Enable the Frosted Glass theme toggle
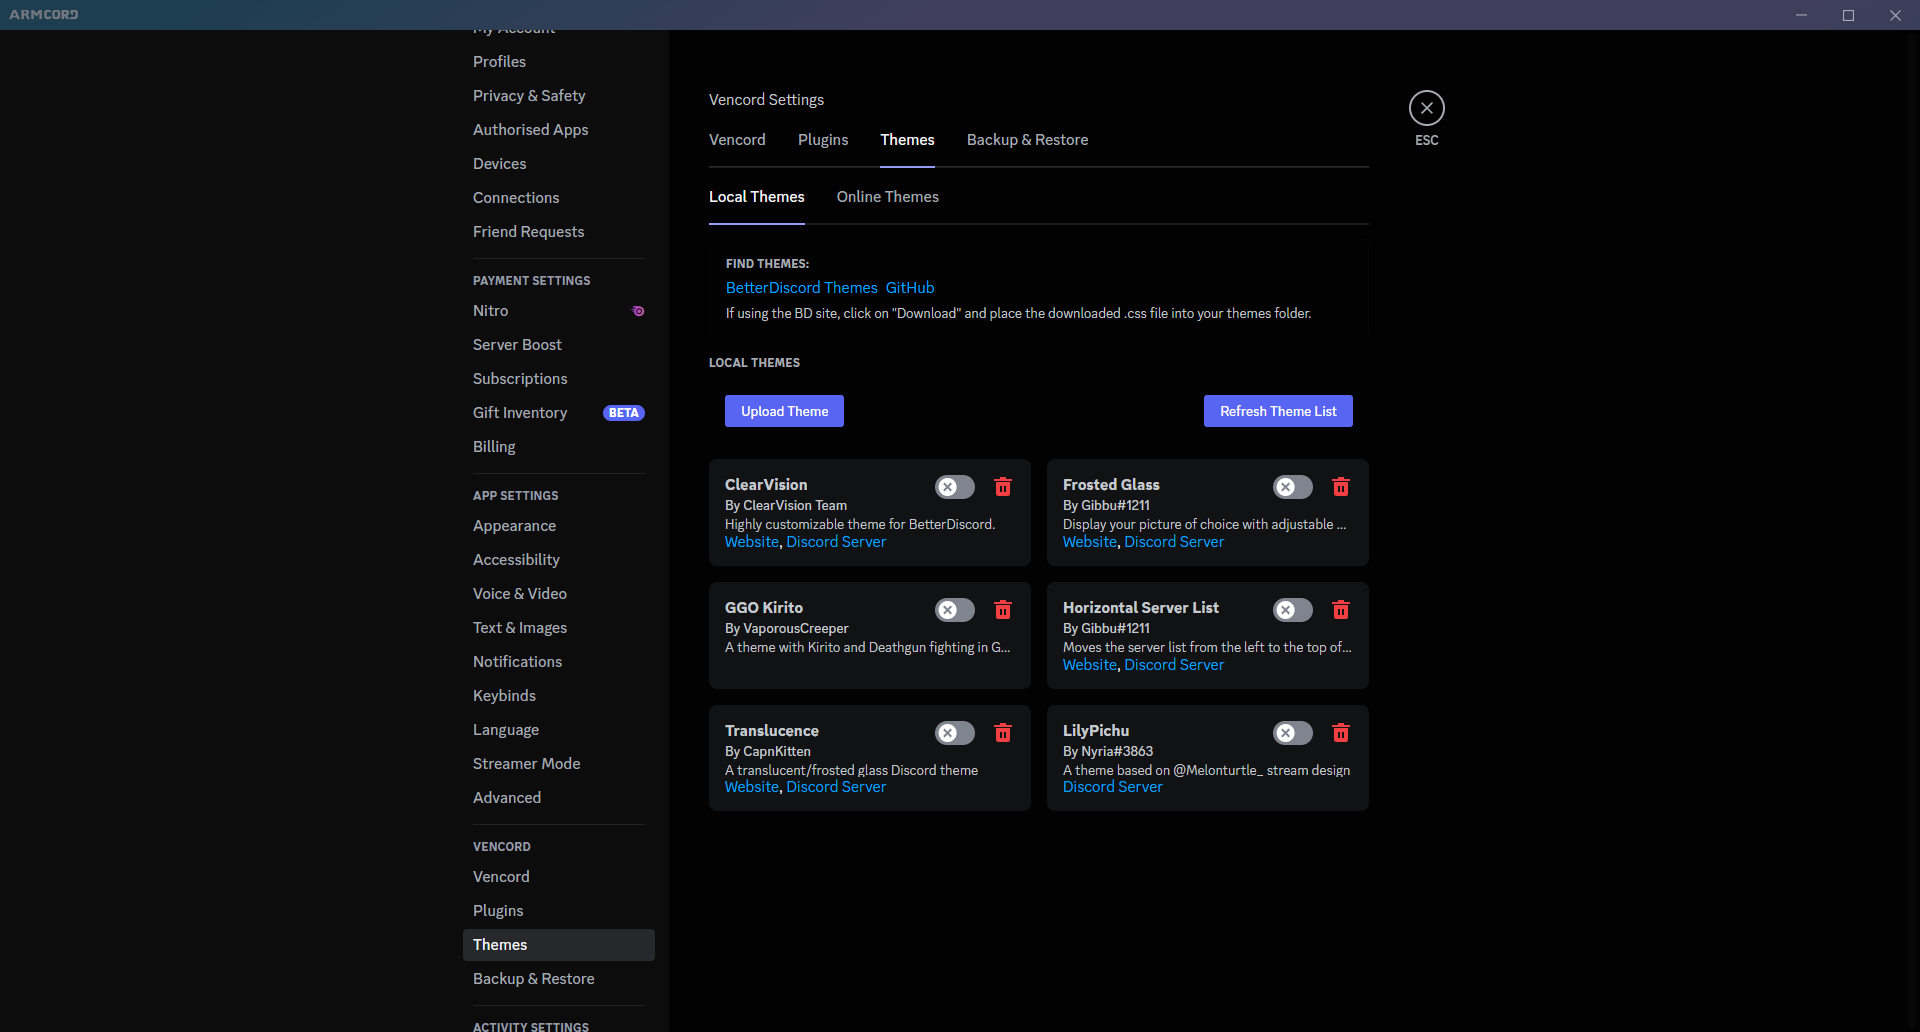Screen dimensions: 1920x1032 click(x=1293, y=487)
